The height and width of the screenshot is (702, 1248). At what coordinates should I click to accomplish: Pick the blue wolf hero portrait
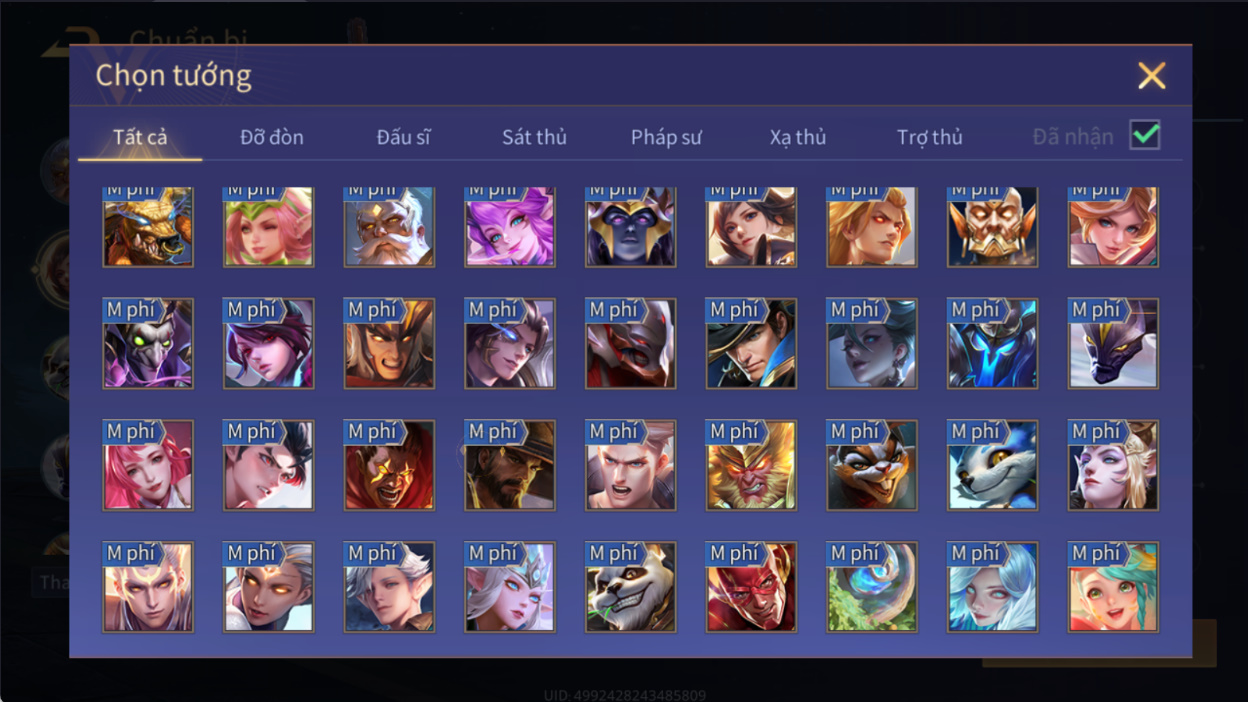tap(992, 465)
